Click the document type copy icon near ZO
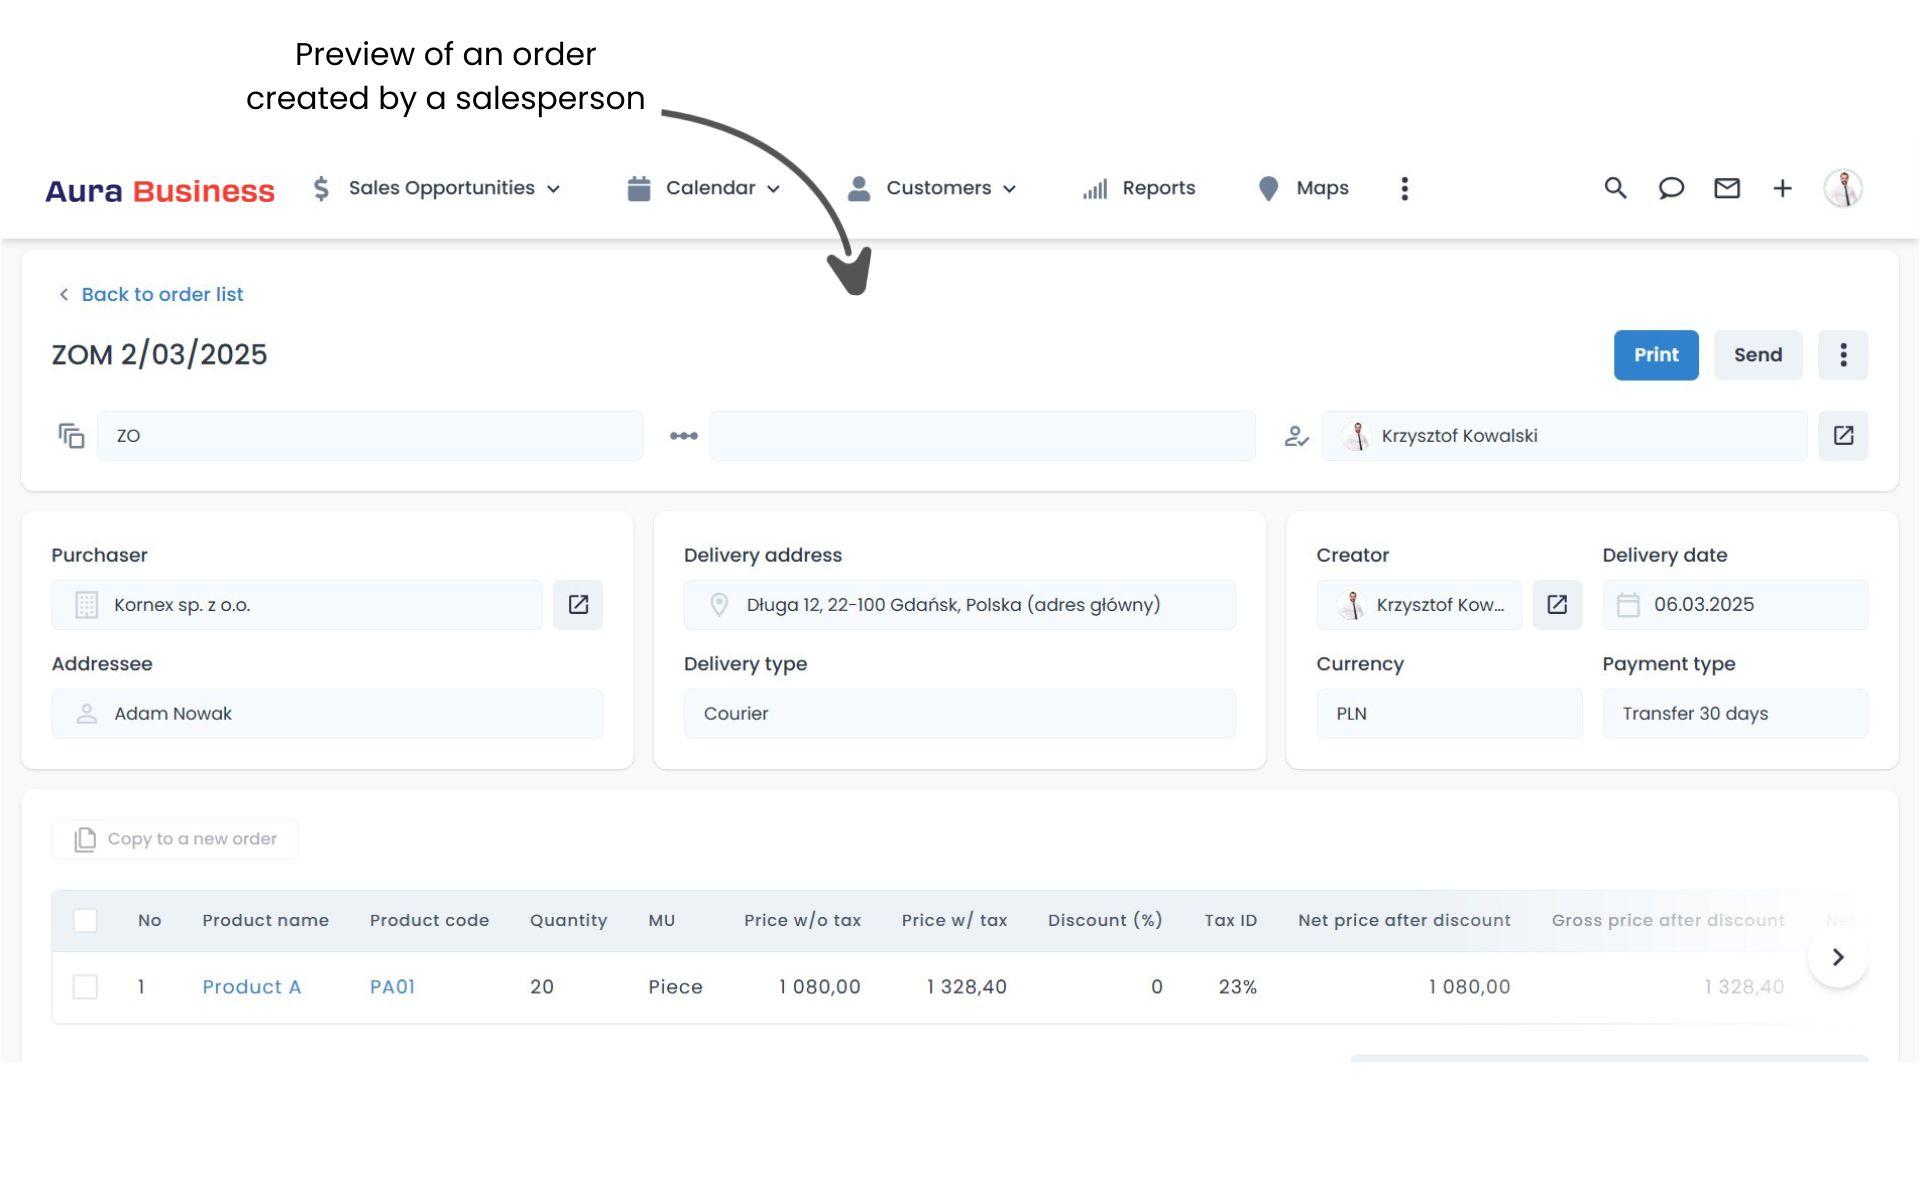Viewport: 1920px width, 1200px height. click(71, 436)
